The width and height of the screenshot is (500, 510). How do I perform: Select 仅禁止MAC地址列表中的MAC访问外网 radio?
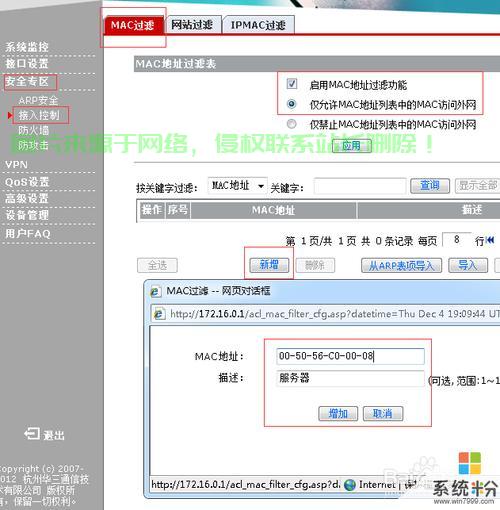pyautogui.click(x=292, y=124)
